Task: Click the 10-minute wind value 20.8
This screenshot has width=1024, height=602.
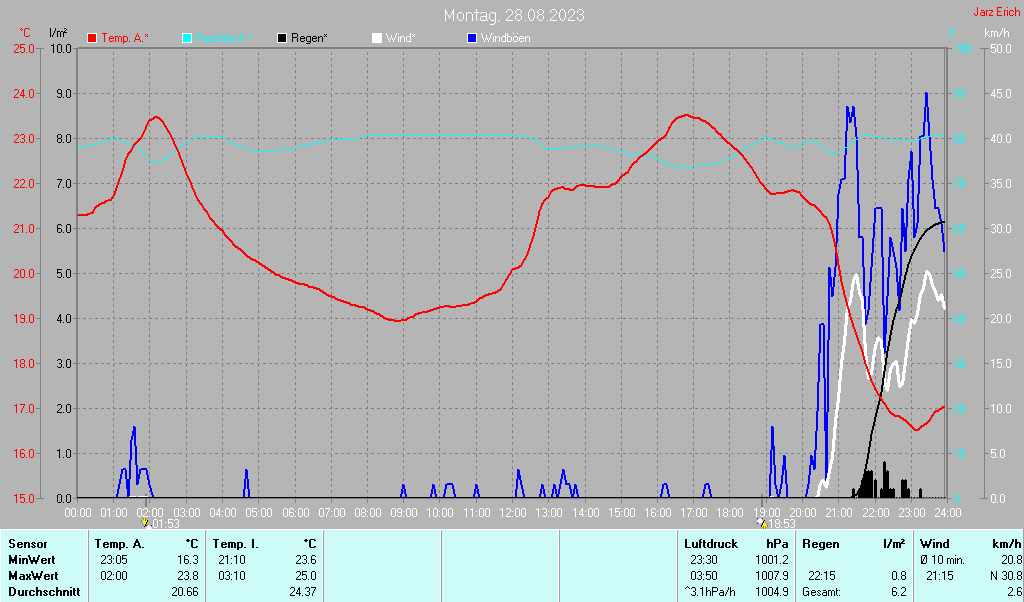Action: [x=1012, y=560]
